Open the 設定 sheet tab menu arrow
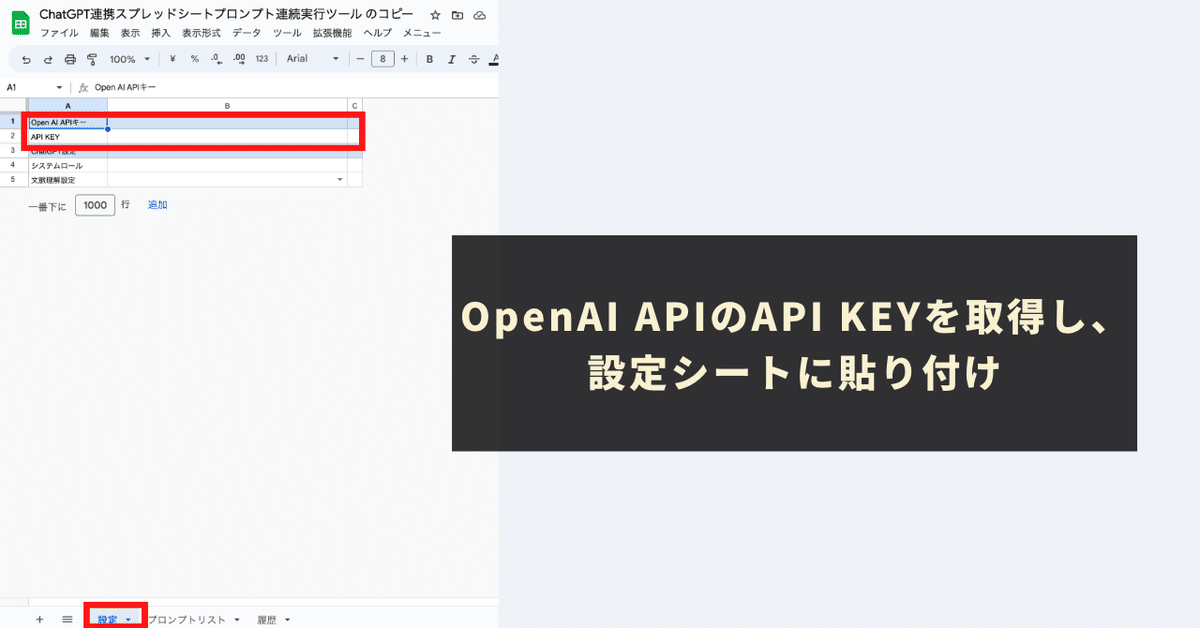The image size is (1200, 628). [x=128, y=620]
